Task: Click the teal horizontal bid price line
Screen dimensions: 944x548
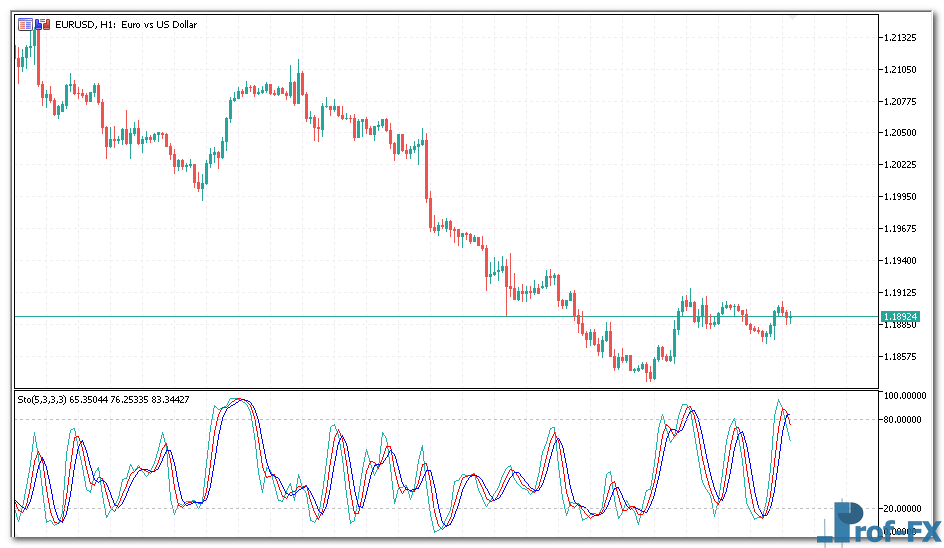Action: (x=300, y=317)
